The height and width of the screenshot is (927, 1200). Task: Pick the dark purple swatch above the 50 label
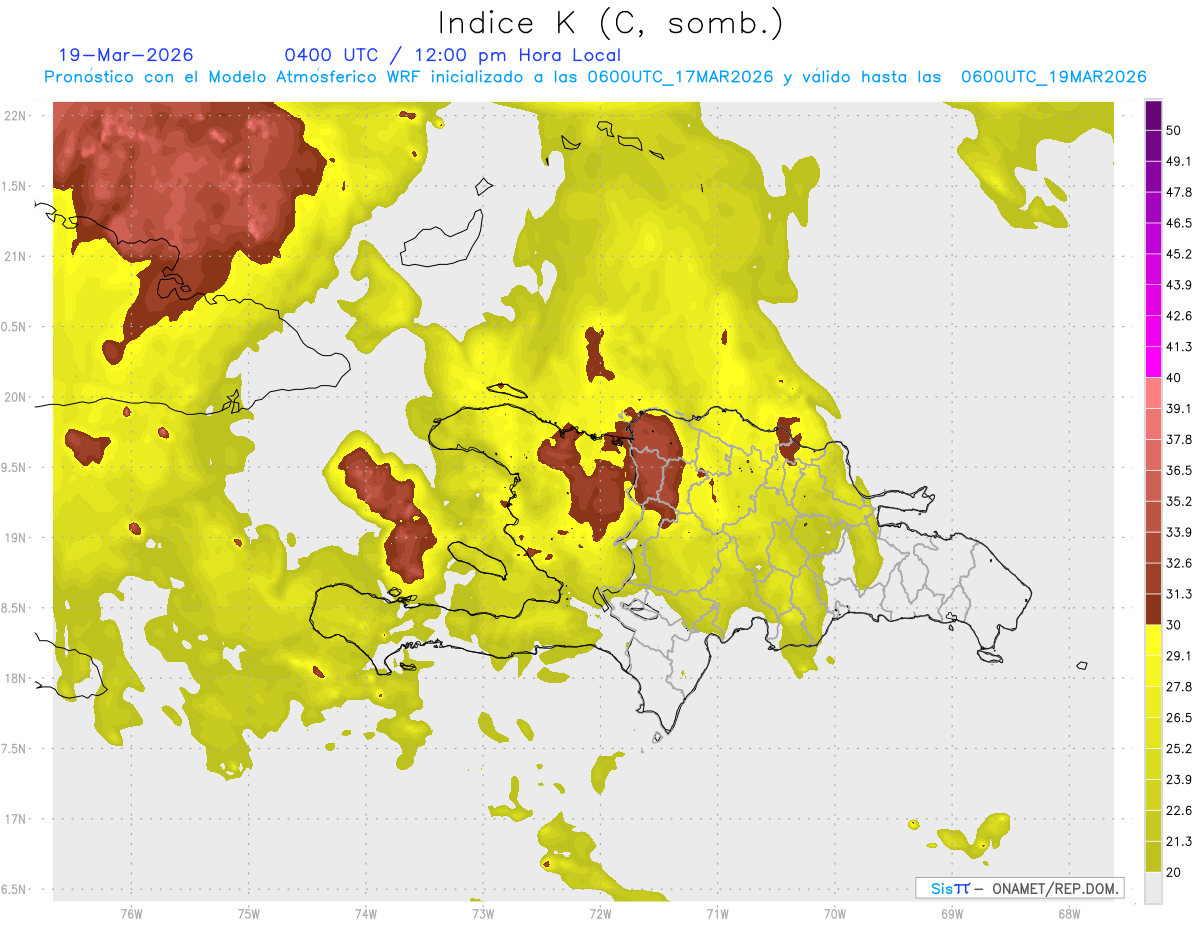coord(1153,114)
